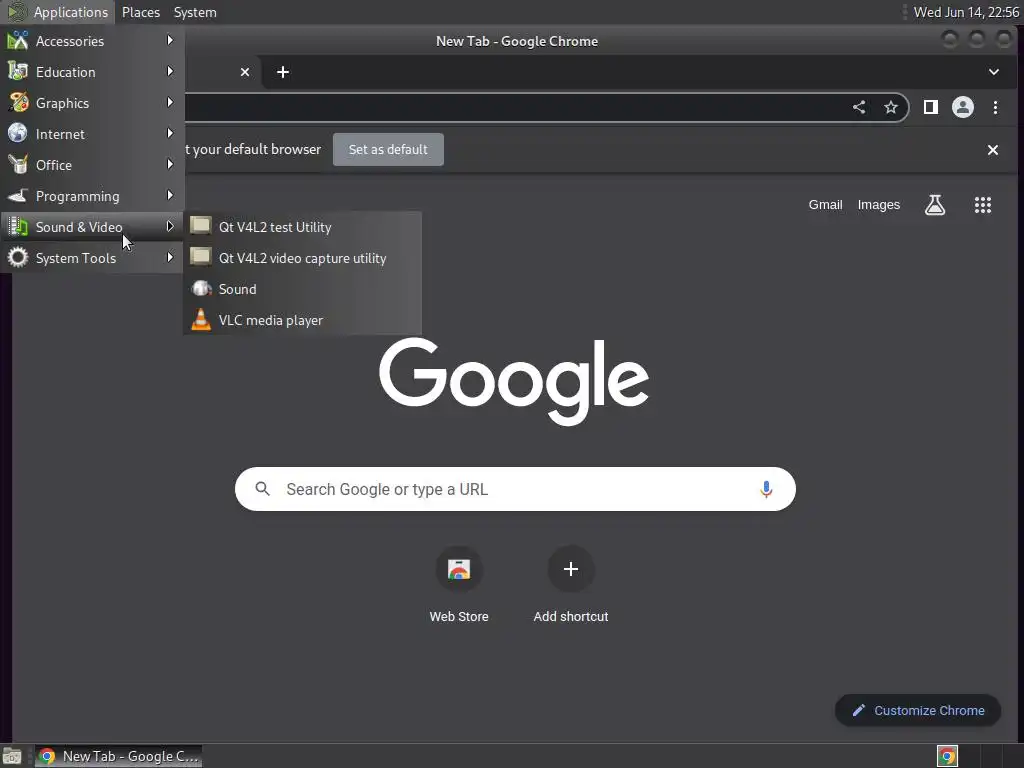The width and height of the screenshot is (1024, 768).
Task: Open the System Tools submenu
Action: (x=91, y=258)
